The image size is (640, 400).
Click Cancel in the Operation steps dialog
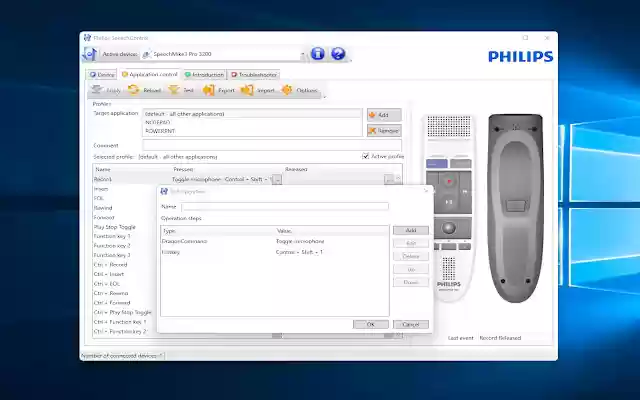pos(411,324)
